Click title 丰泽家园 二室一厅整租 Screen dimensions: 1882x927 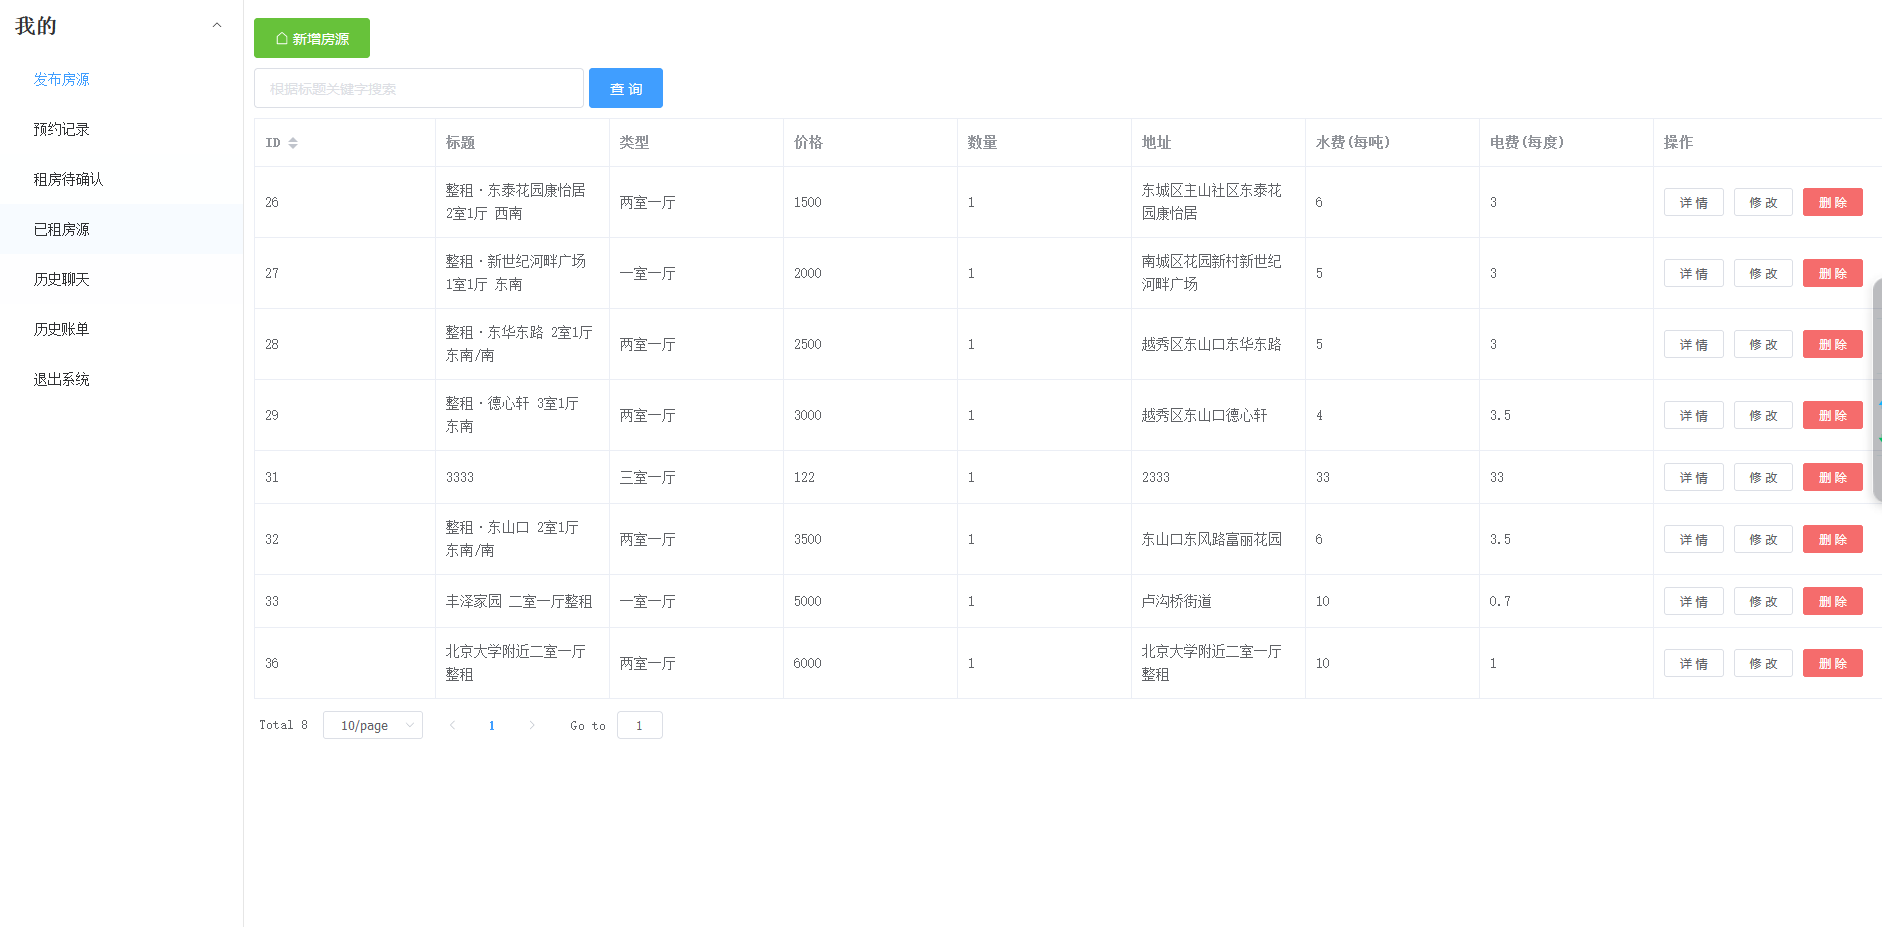(519, 601)
